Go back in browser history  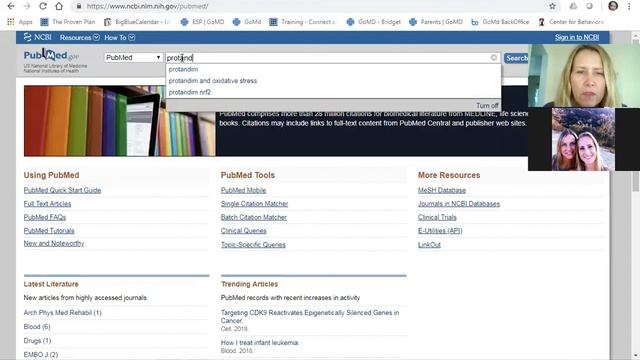pyautogui.click(x=11, y=6)
